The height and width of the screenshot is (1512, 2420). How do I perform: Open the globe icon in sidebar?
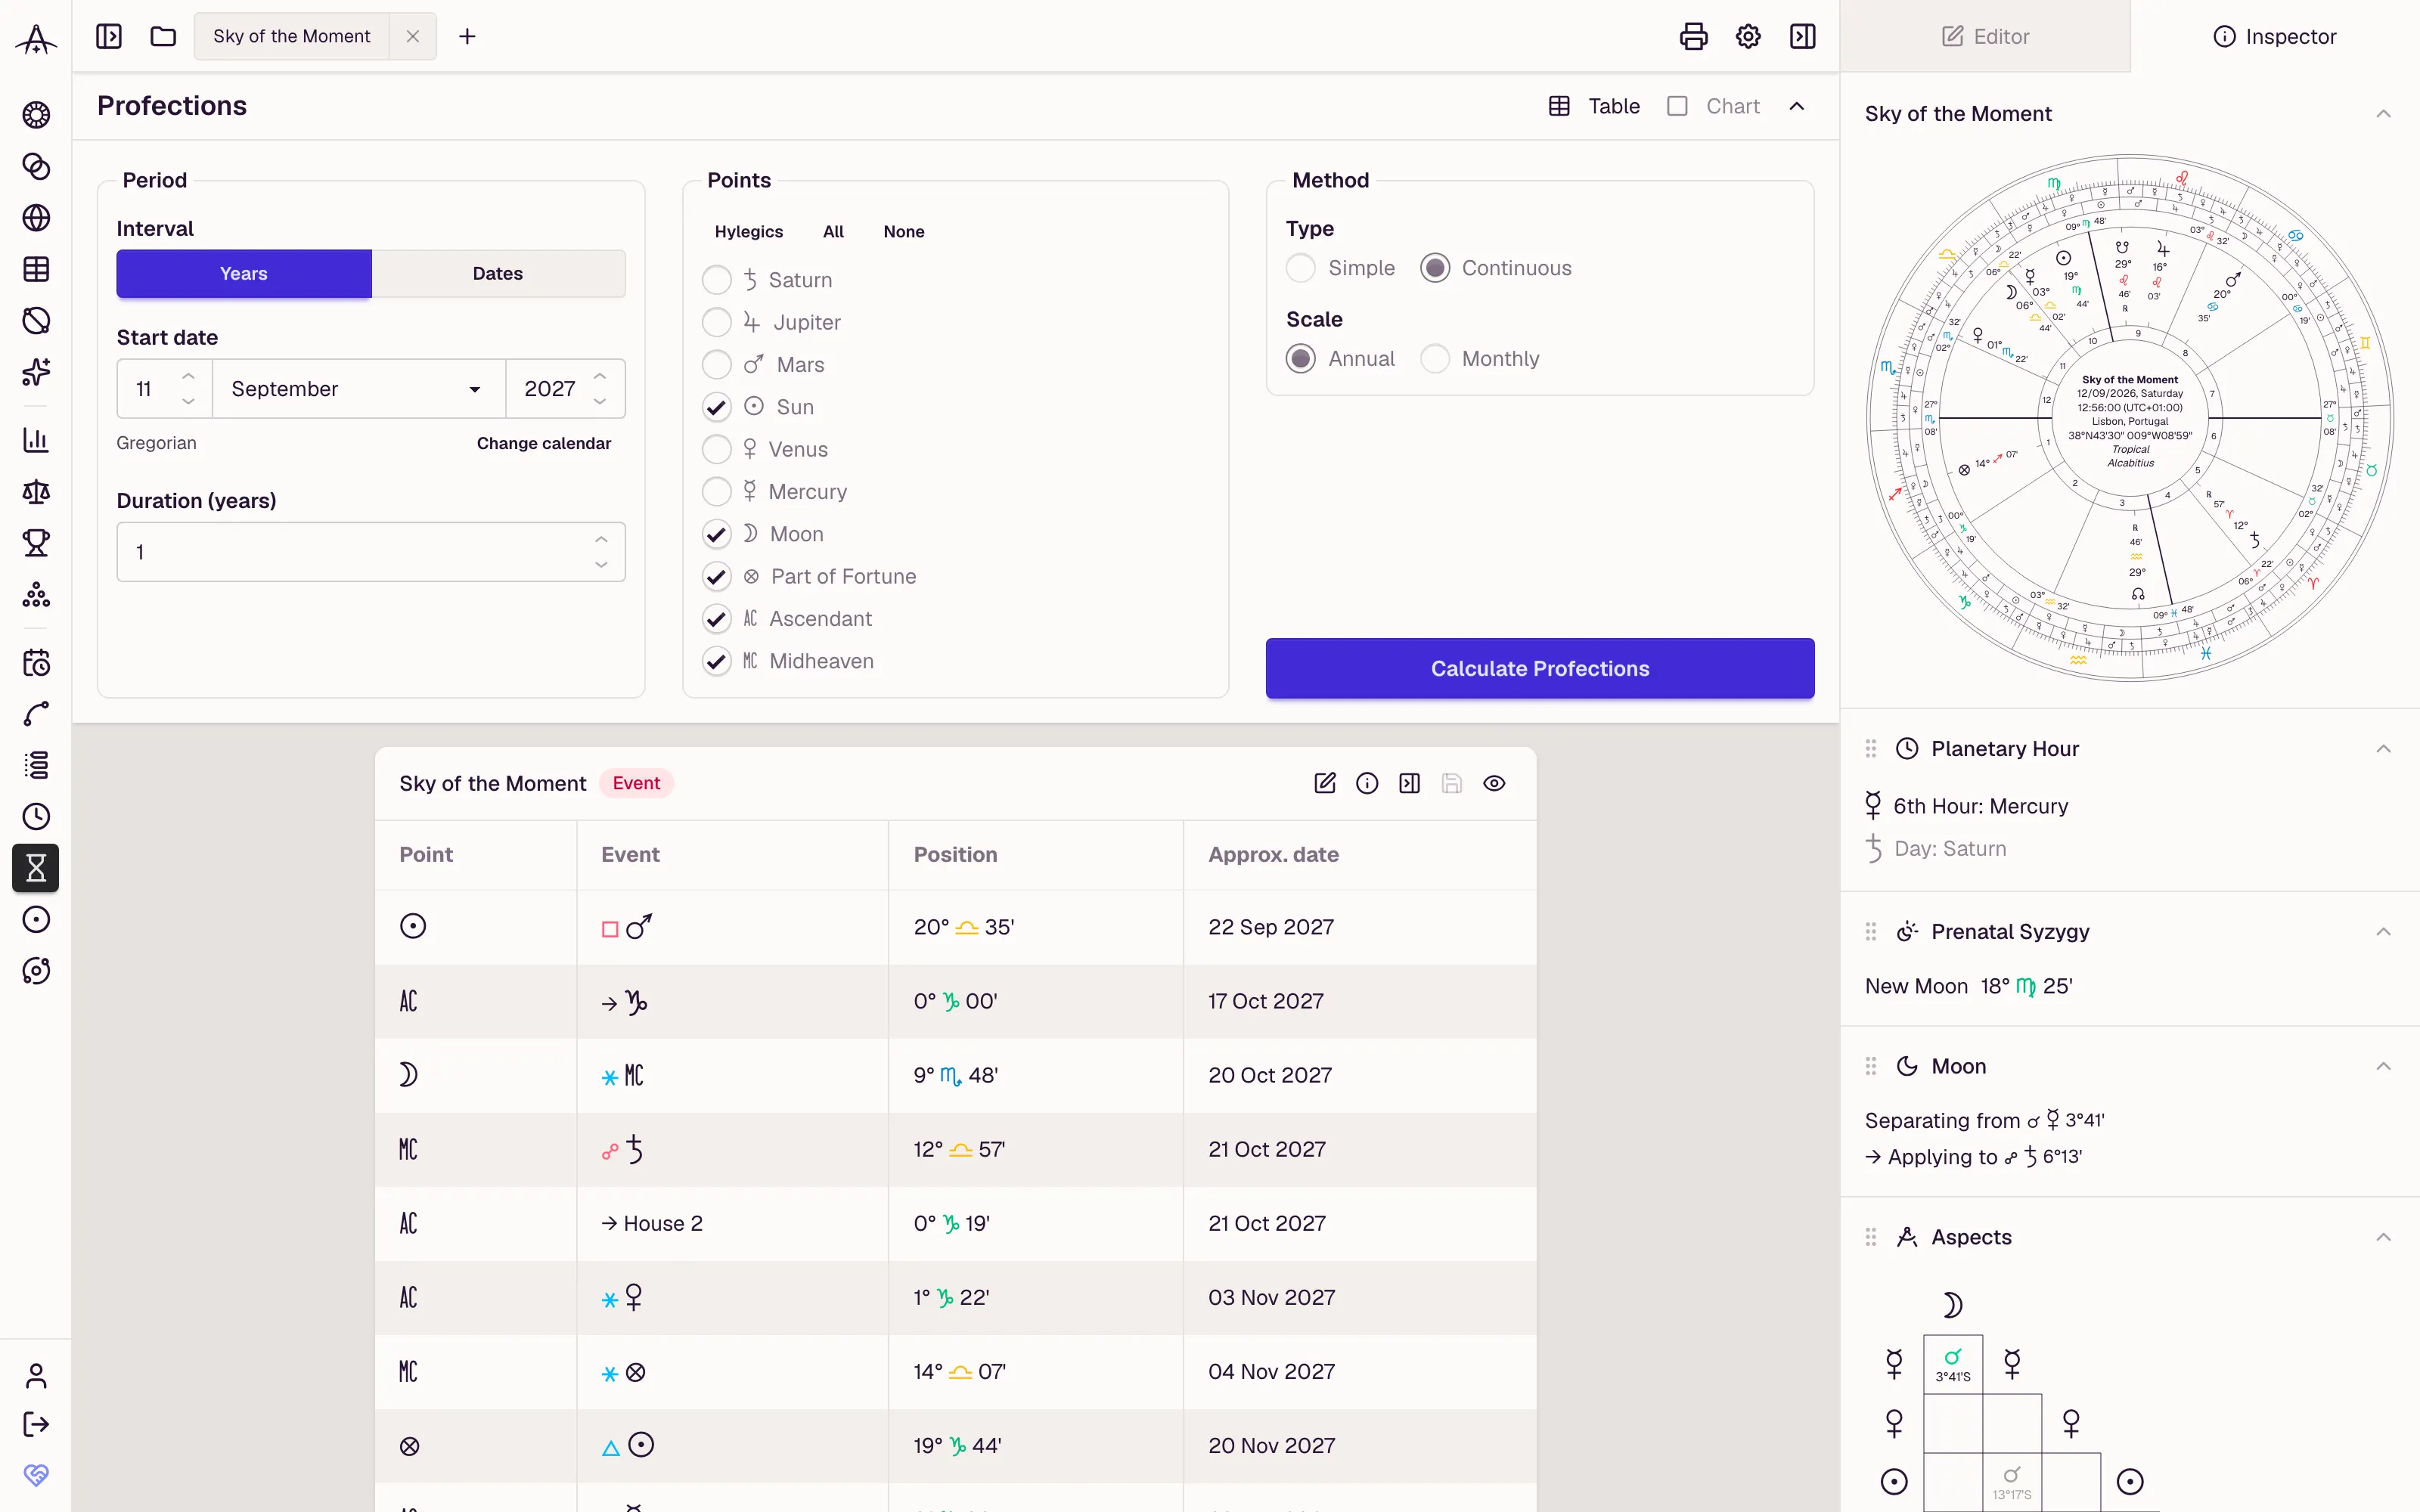pyautogui.click(x=36, y=218)
